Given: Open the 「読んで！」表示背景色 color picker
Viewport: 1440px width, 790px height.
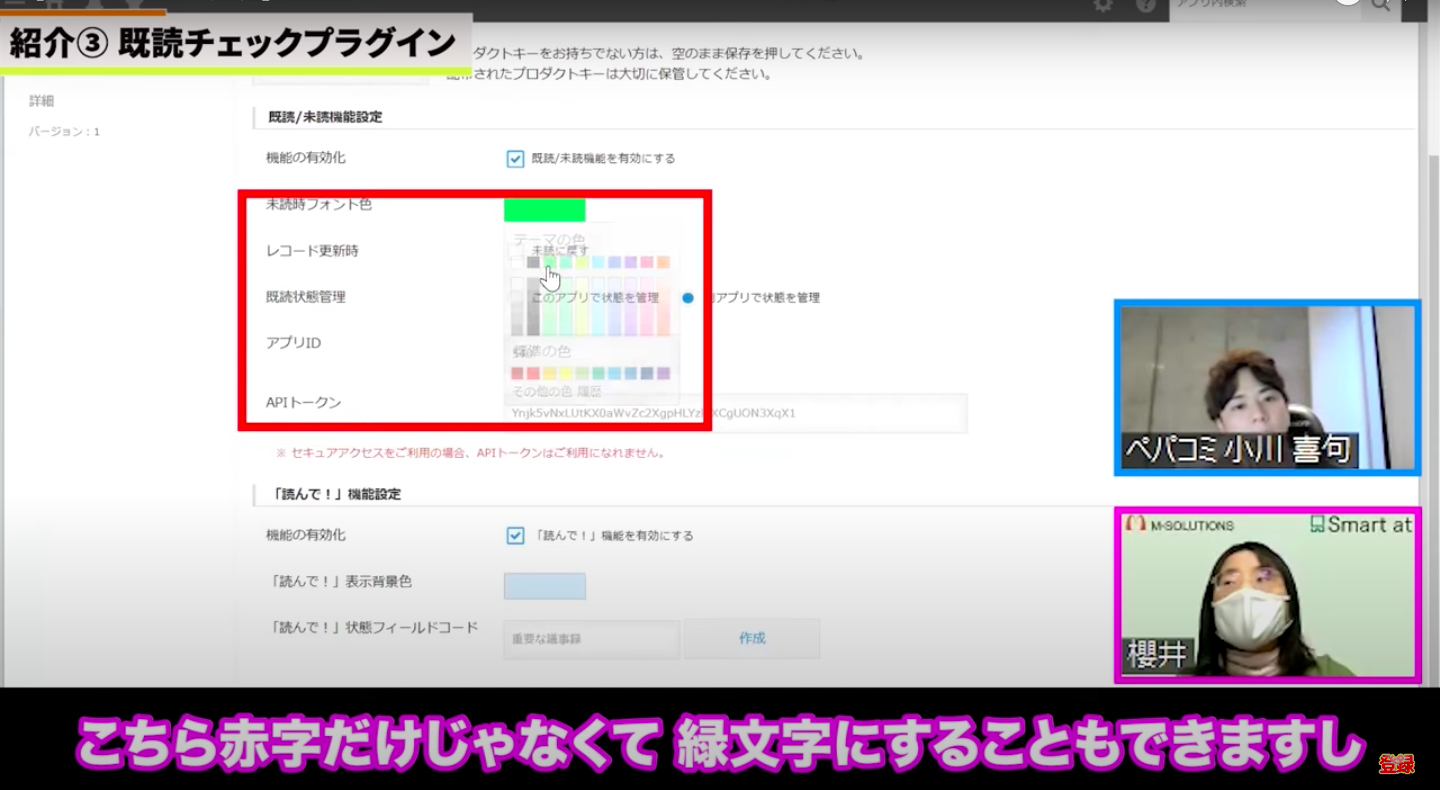Looking at the screenshot, I should [544, 586].
